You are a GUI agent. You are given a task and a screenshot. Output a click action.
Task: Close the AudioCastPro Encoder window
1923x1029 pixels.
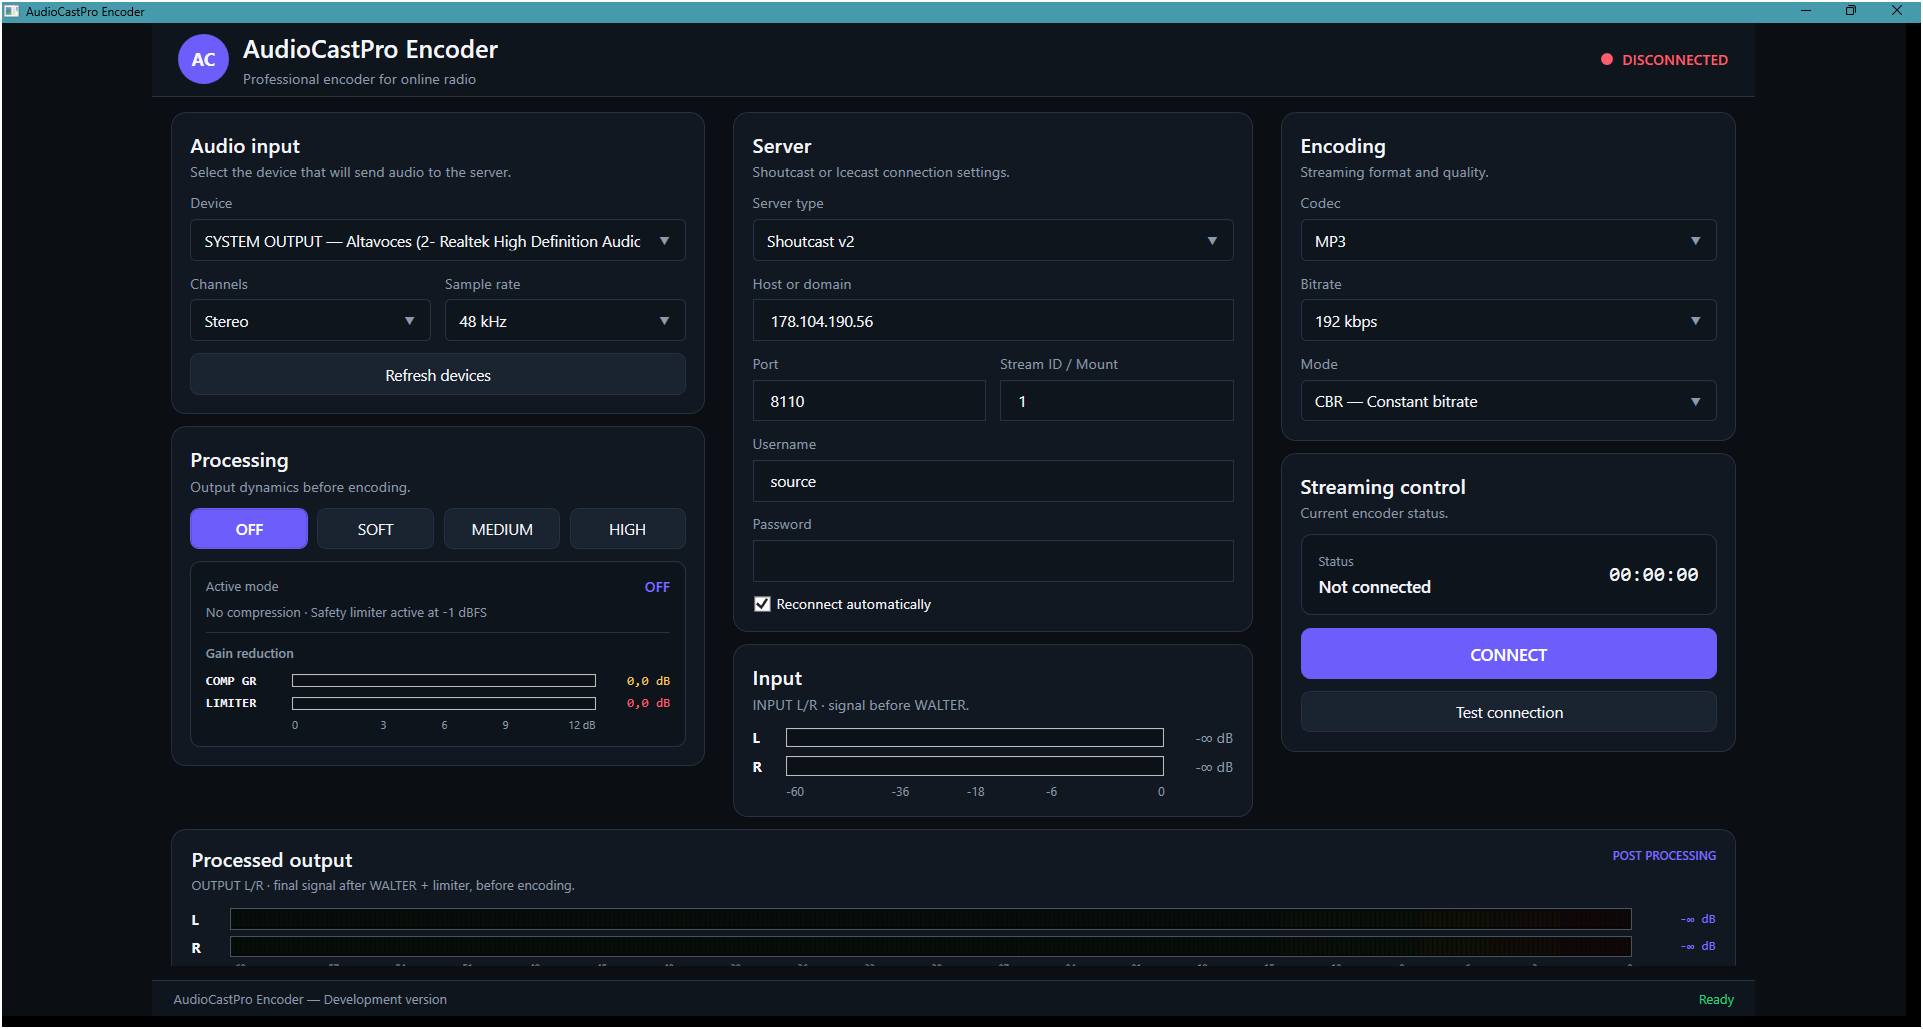tap(1897, 11)
